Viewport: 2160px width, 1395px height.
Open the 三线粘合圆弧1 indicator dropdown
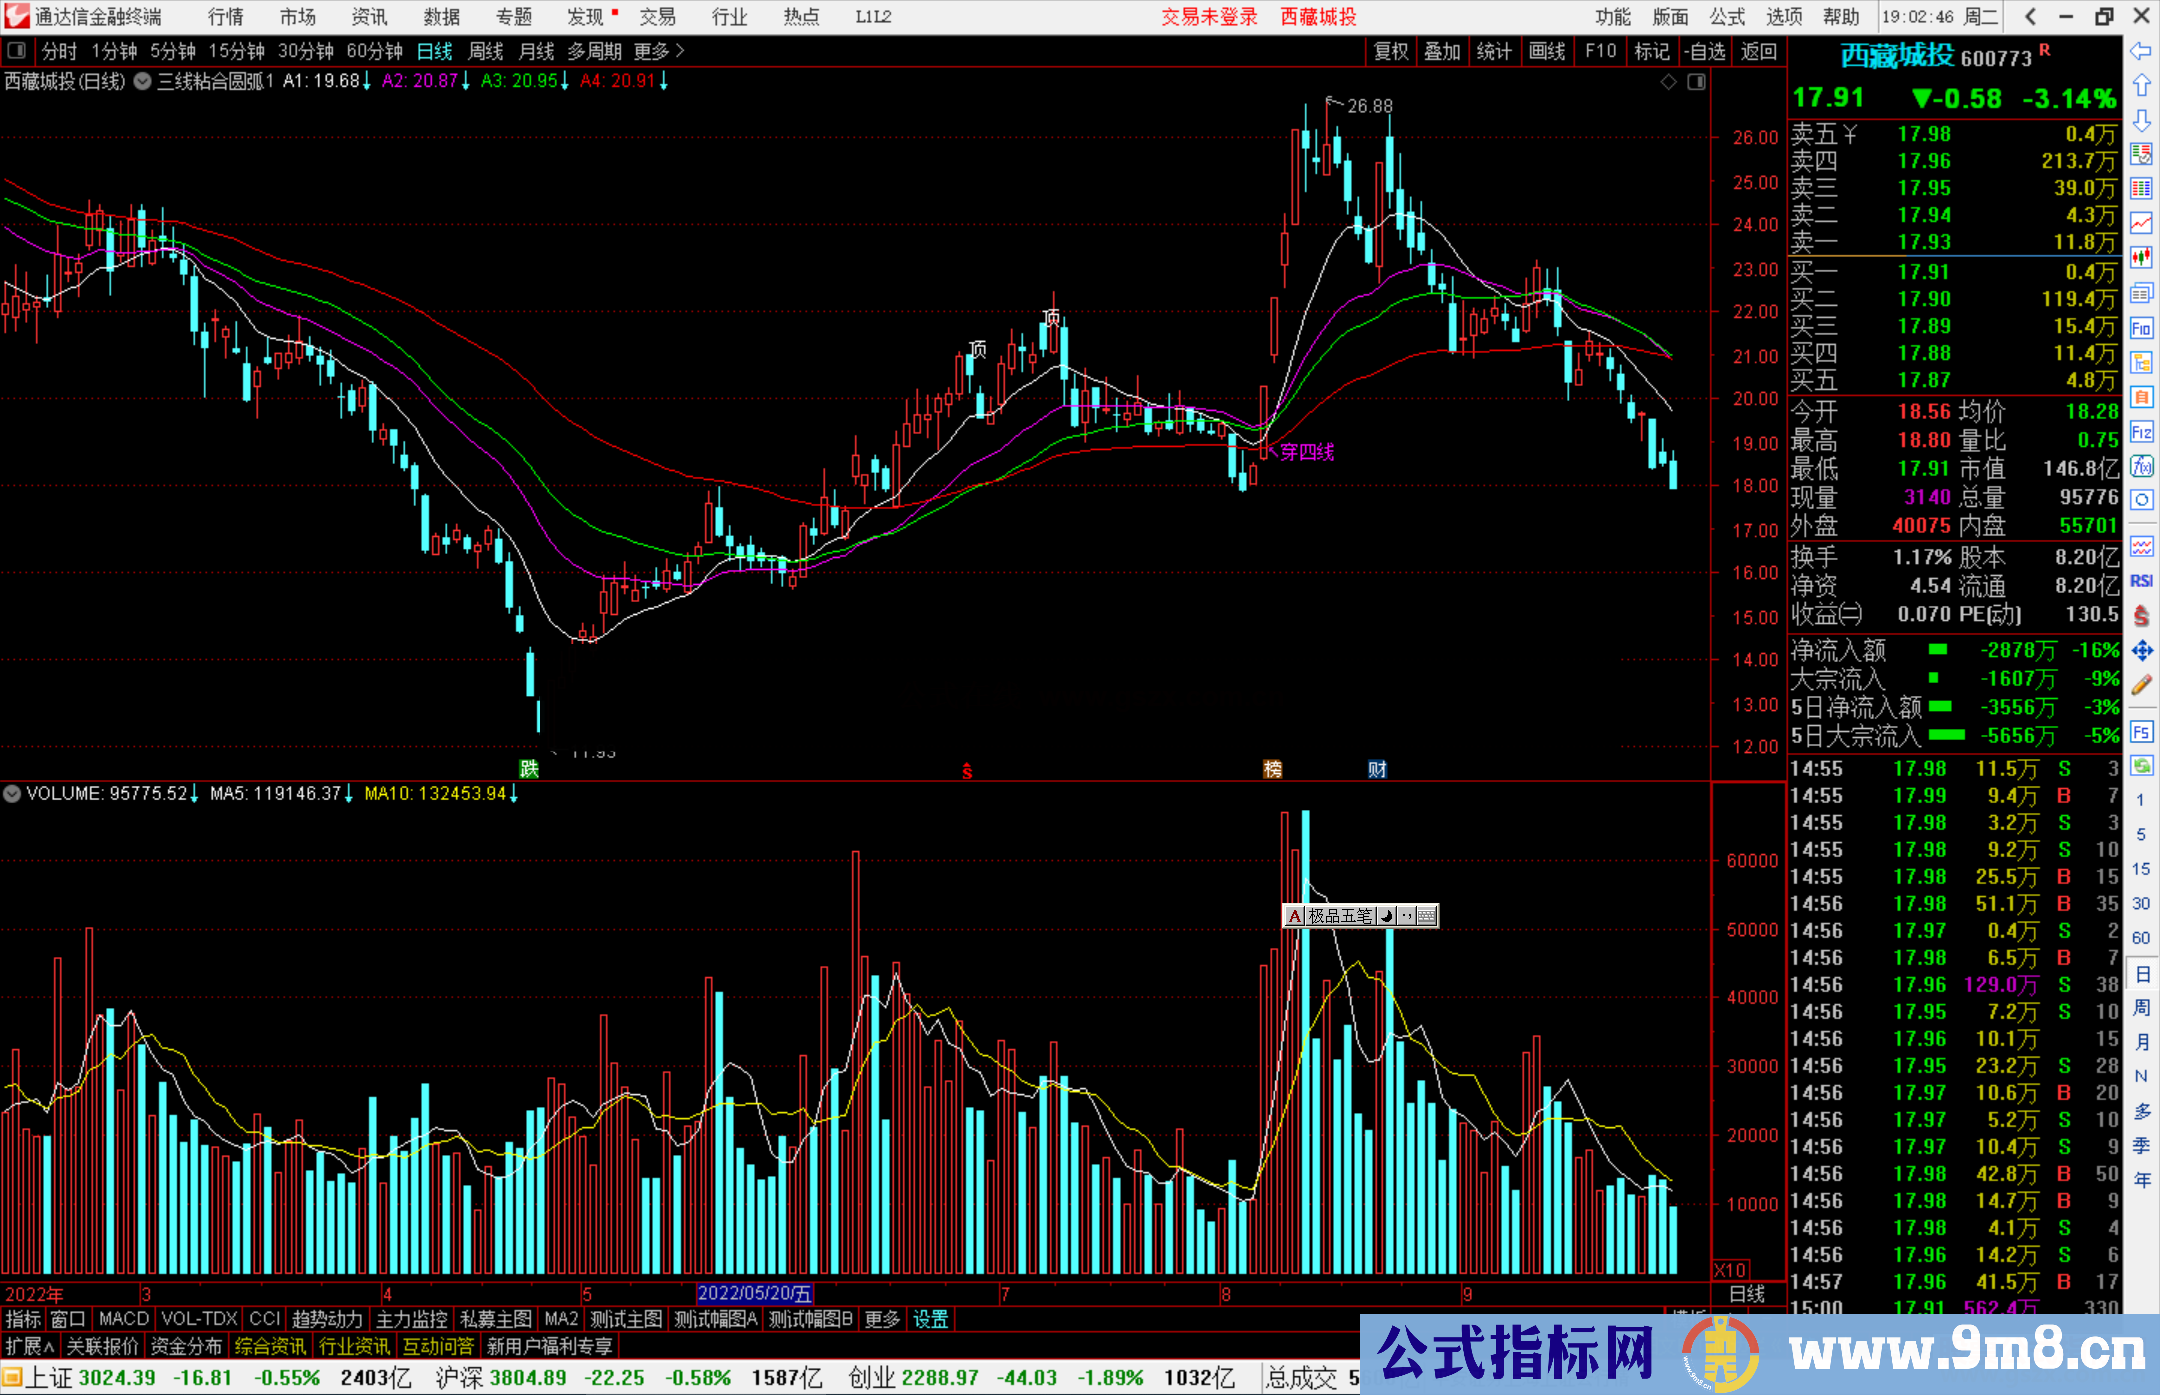tap(143, 82)
